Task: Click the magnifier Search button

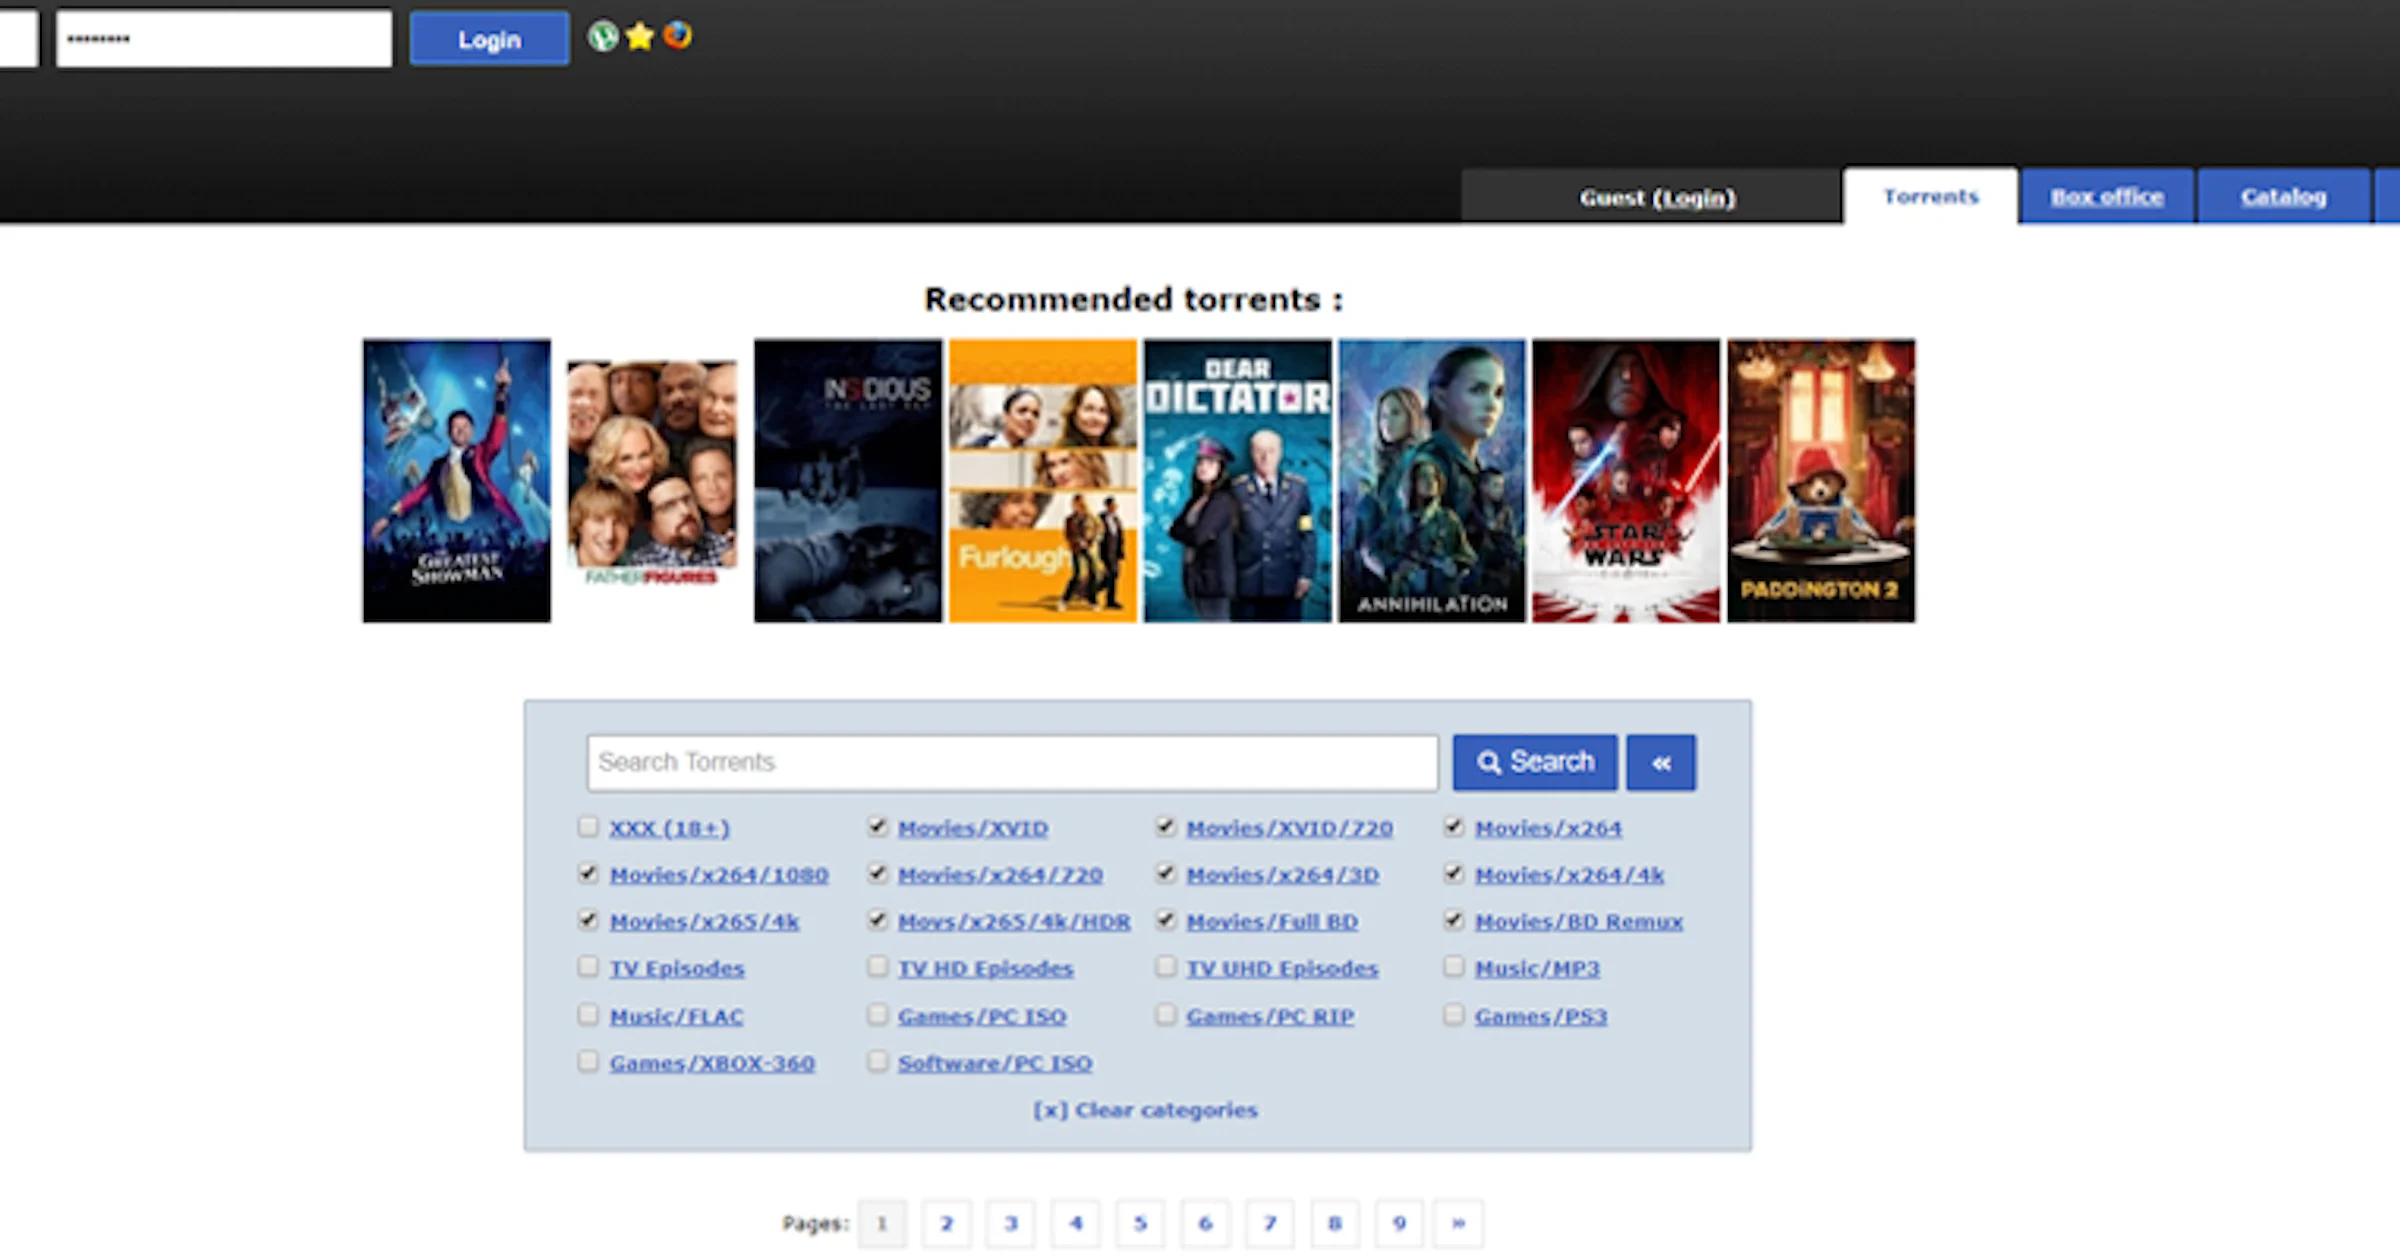Action: tap(1534, 762)
